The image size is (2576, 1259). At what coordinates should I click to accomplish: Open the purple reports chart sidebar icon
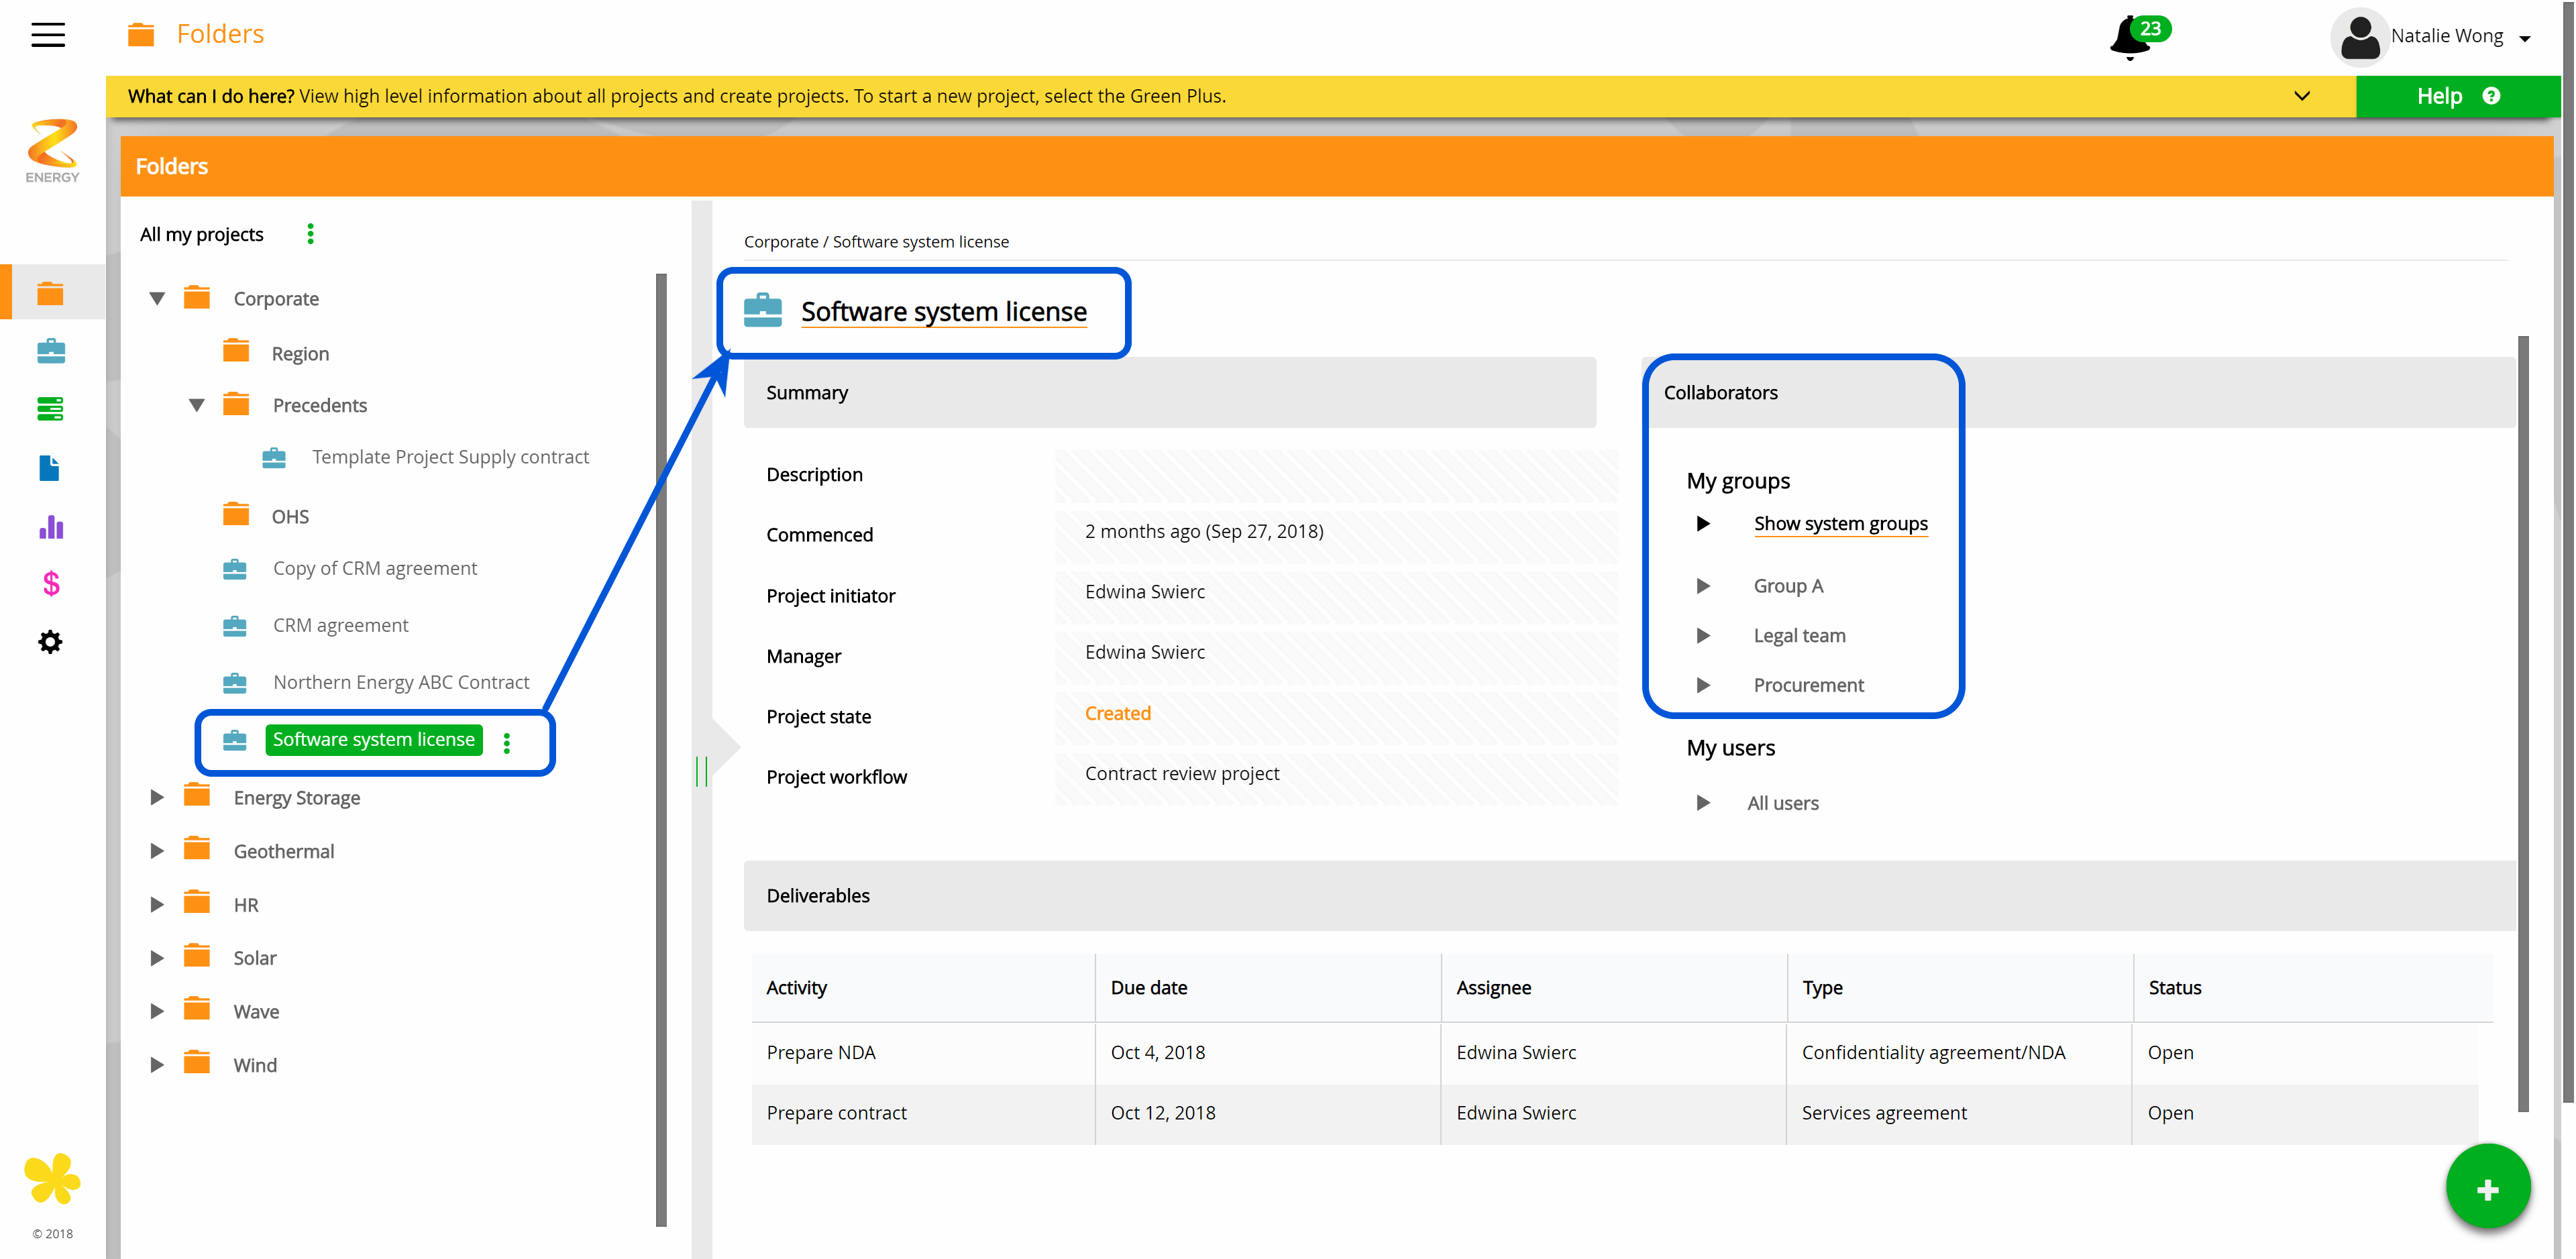51,526
